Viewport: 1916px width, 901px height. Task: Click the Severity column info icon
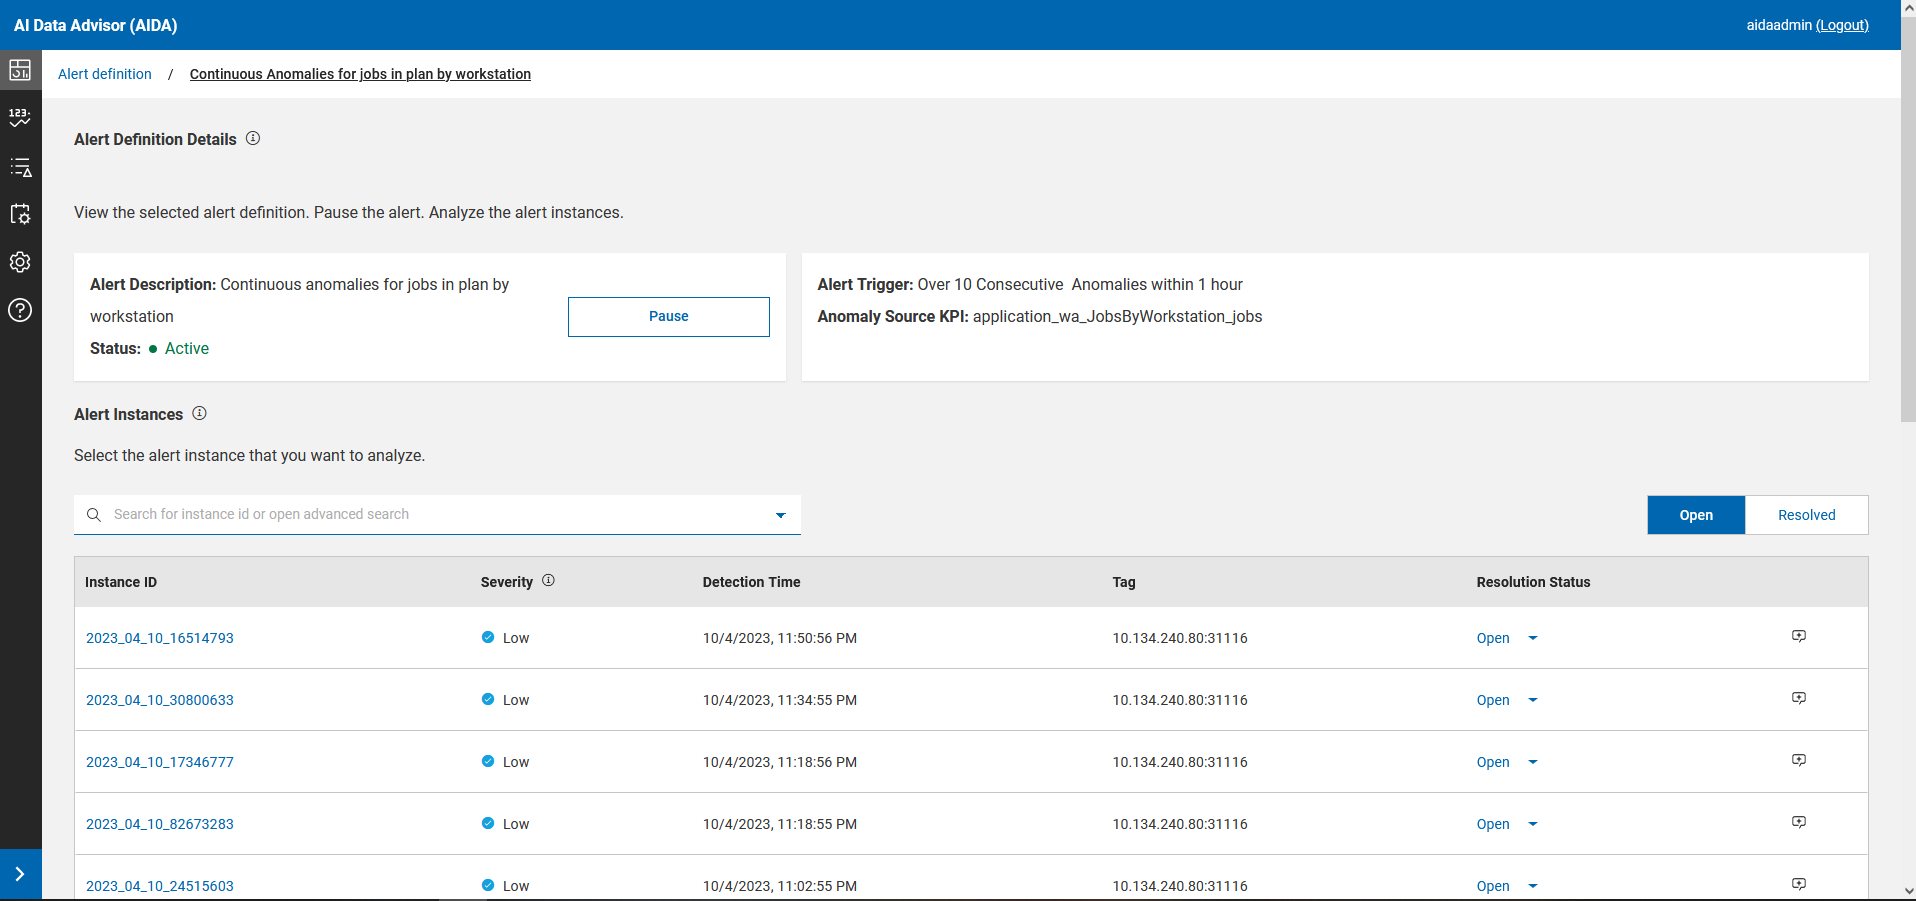coord(548,581)
